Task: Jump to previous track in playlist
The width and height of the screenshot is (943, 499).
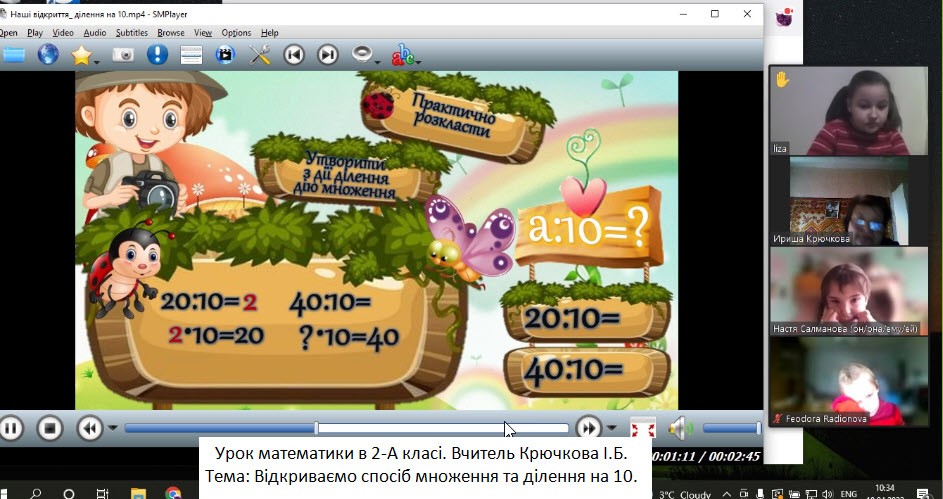Action: click(x=294, y=54)
